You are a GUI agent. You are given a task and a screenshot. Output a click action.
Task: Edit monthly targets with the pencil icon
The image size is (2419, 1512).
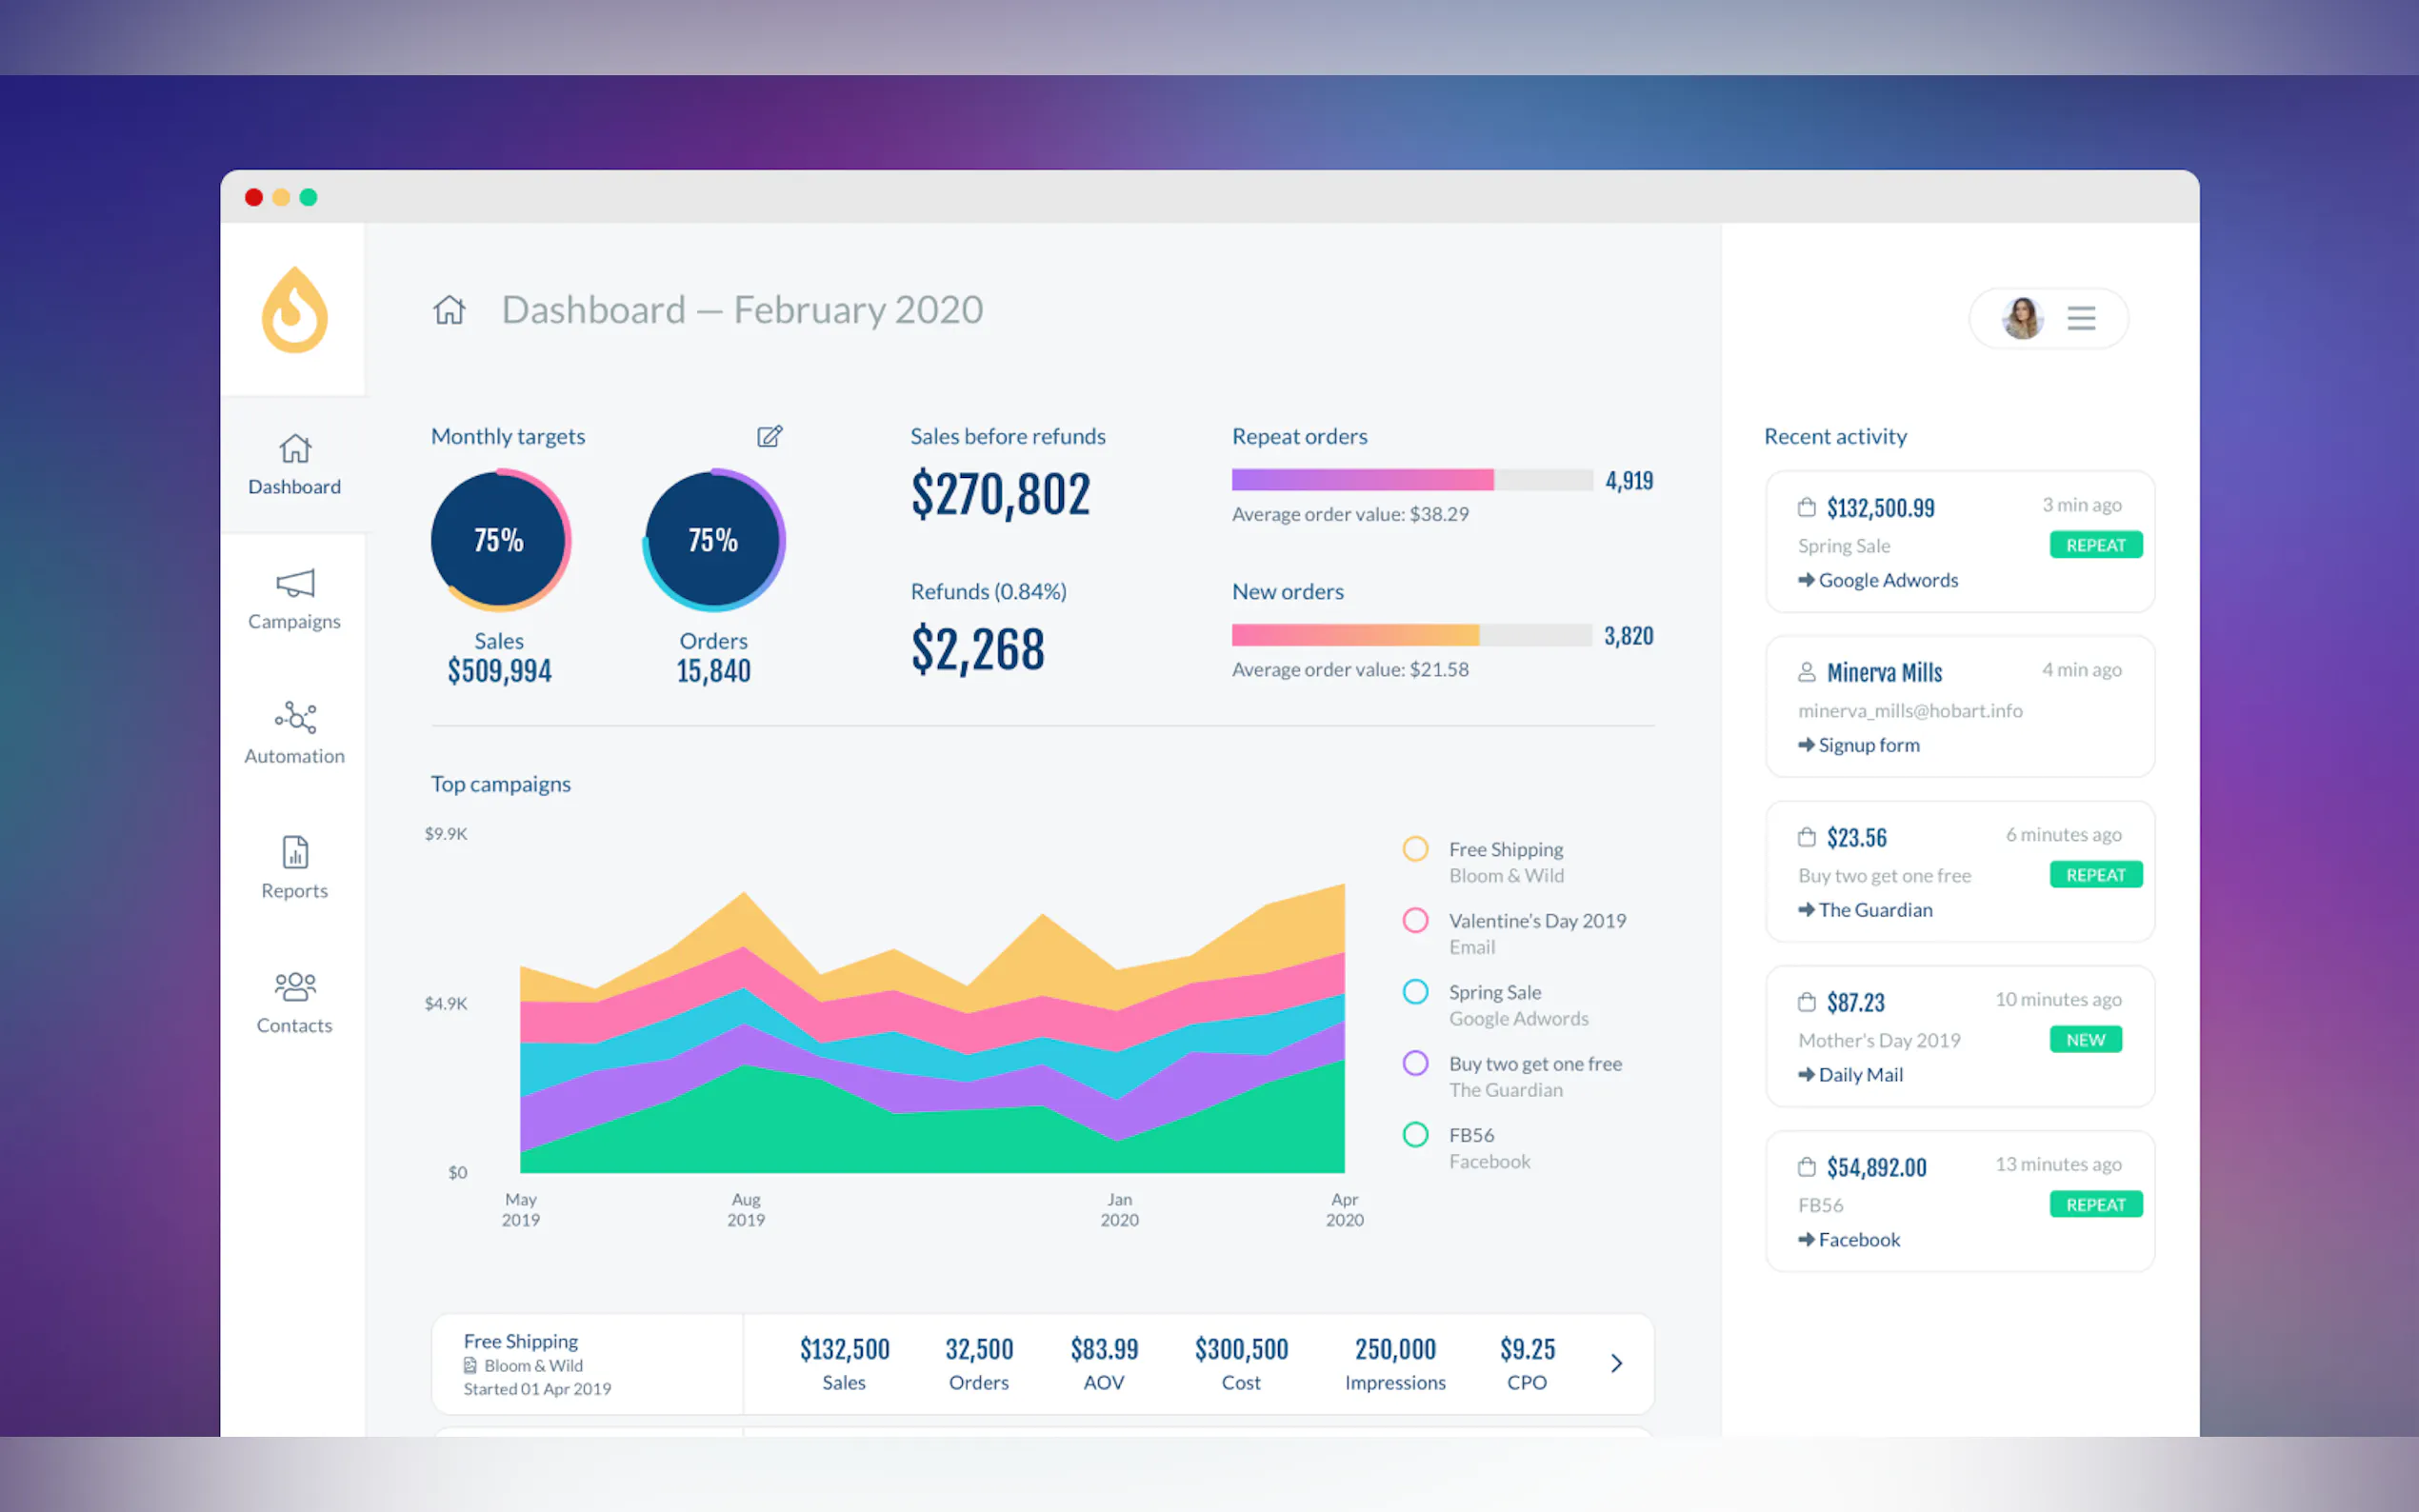[769, 436]
